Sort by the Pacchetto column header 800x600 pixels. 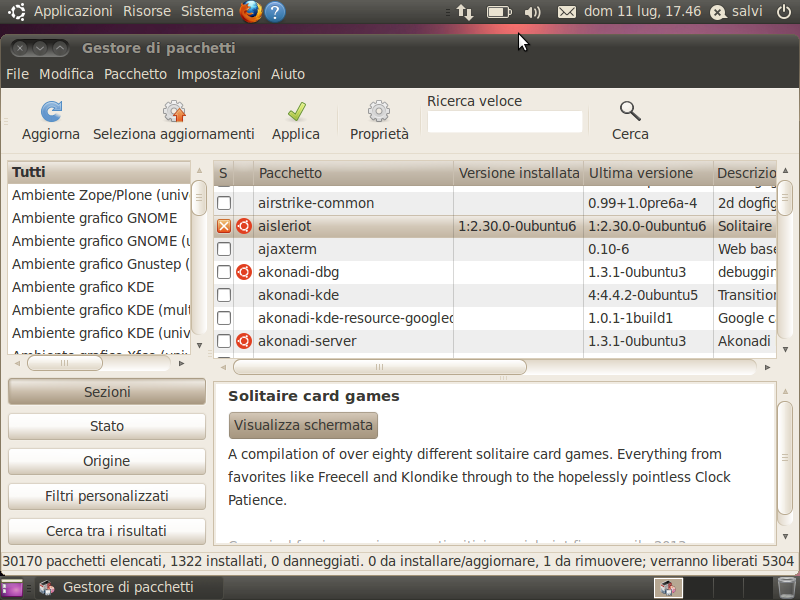[x=354, y=173]
